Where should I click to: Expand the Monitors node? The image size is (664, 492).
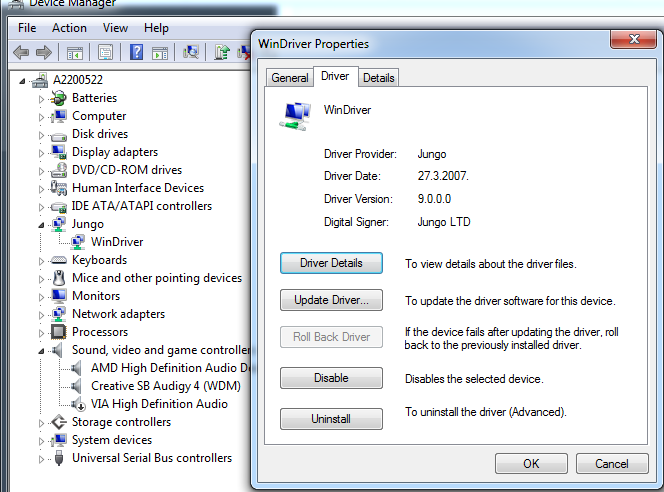click(x=41, y=297)
